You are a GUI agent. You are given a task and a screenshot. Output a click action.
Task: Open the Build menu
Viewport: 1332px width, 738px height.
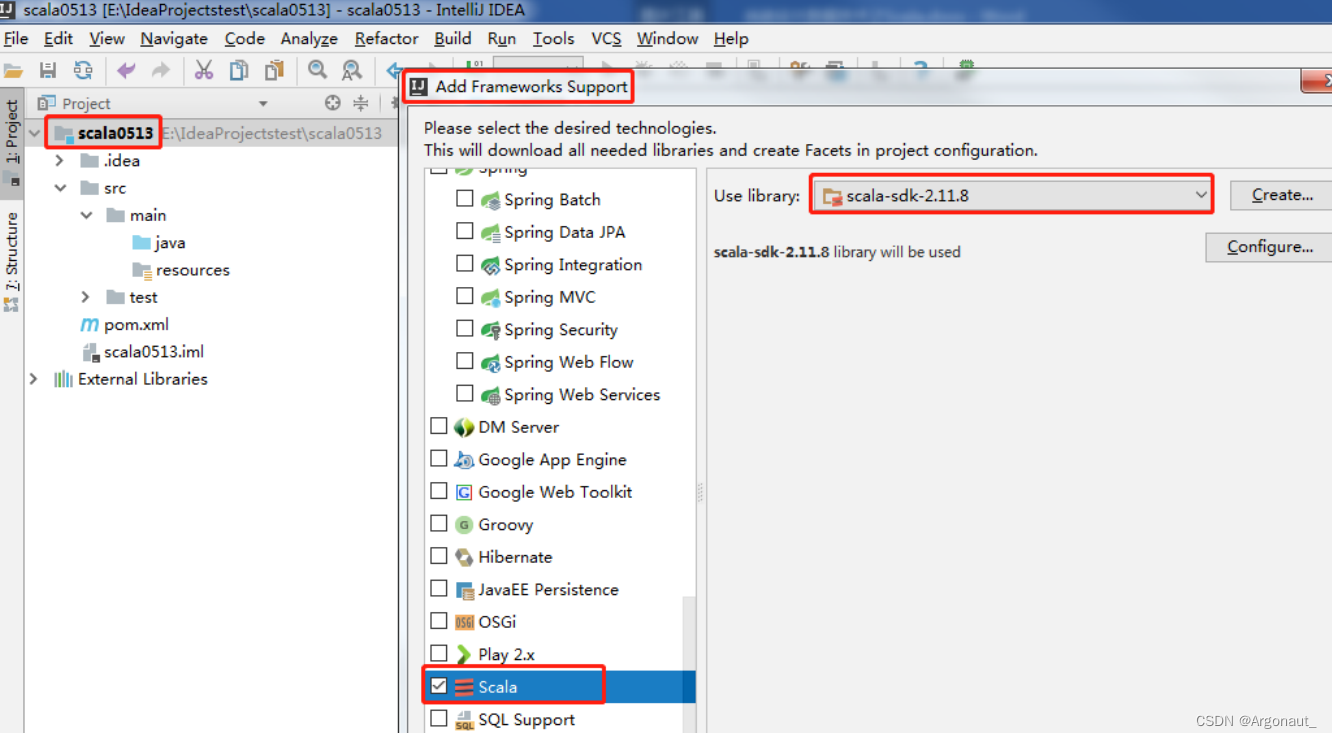point(453,38)
